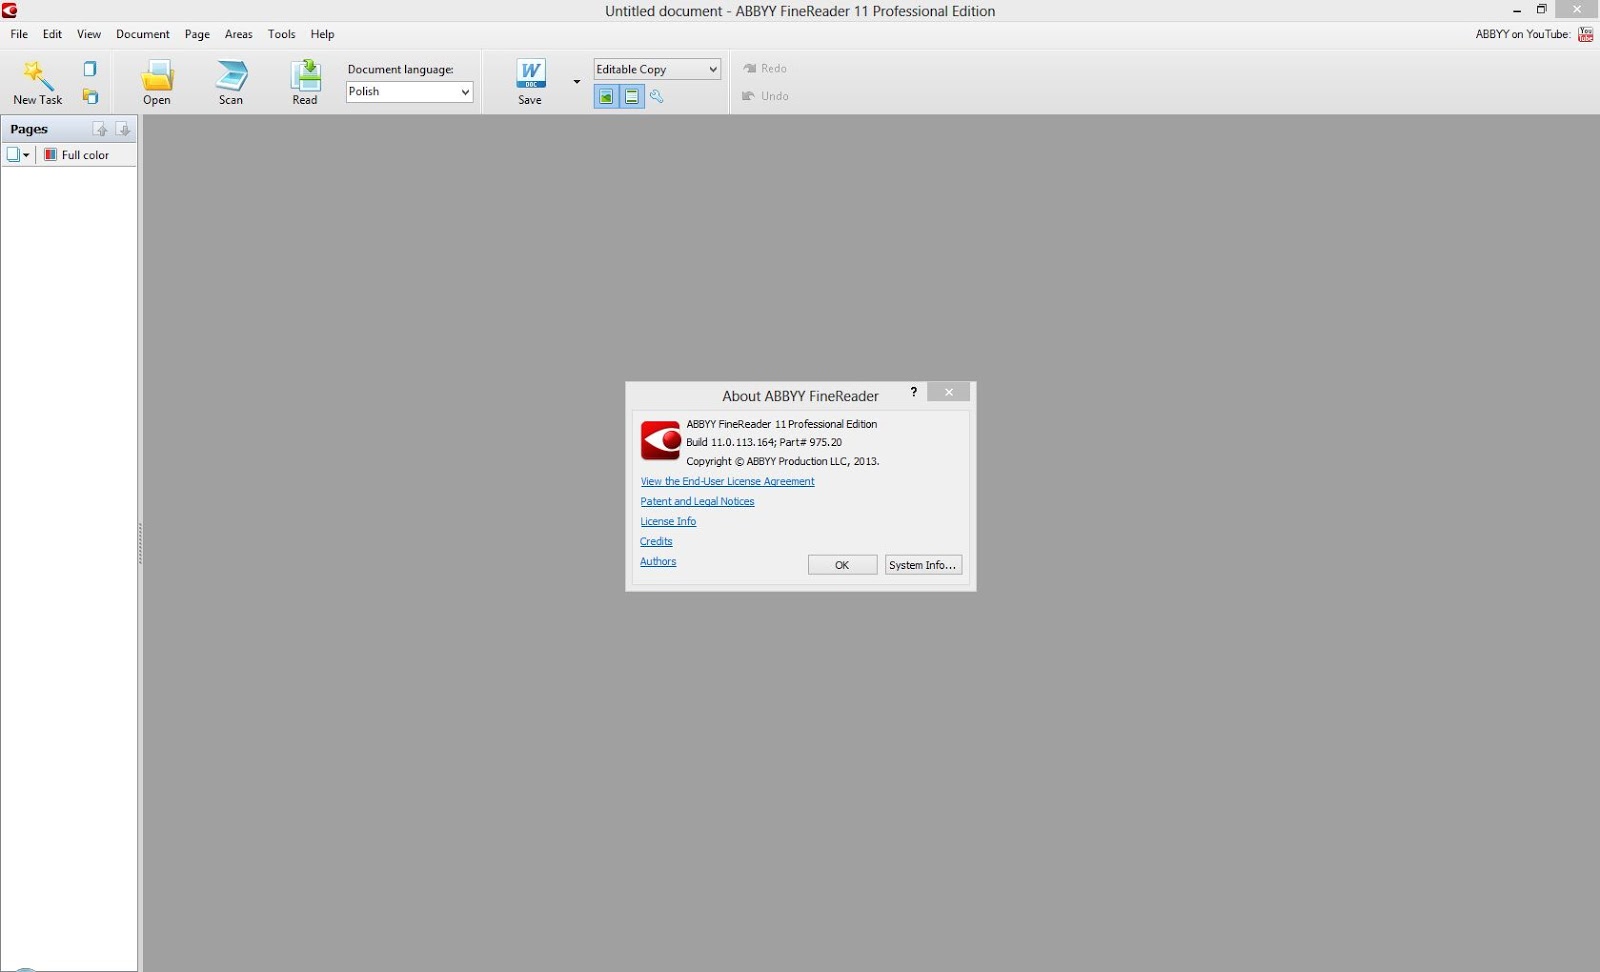1600x972 pixels.
Task: Open the Document menu
Action: click(143, 34)
